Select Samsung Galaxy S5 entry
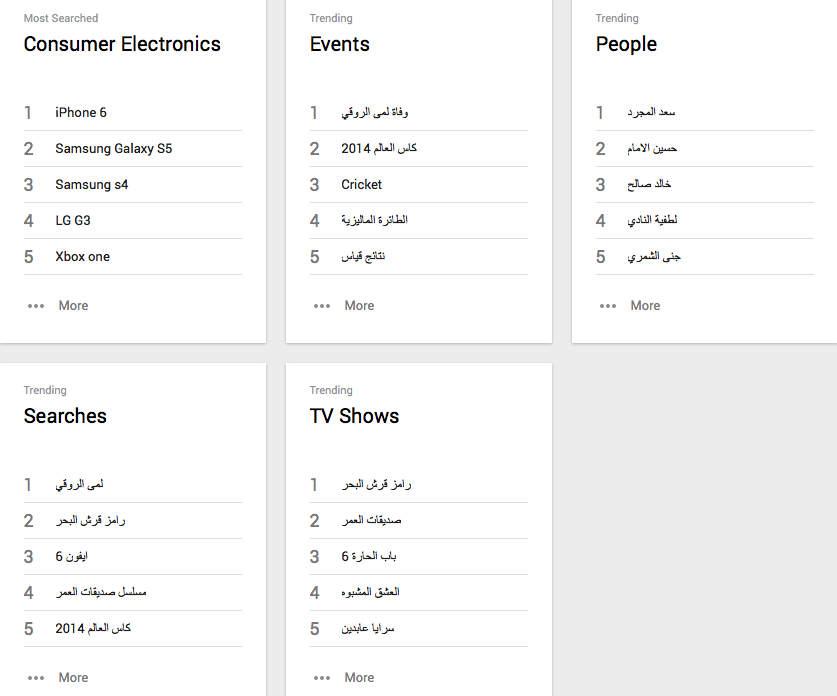837x696 pixels. pos(113,149)
